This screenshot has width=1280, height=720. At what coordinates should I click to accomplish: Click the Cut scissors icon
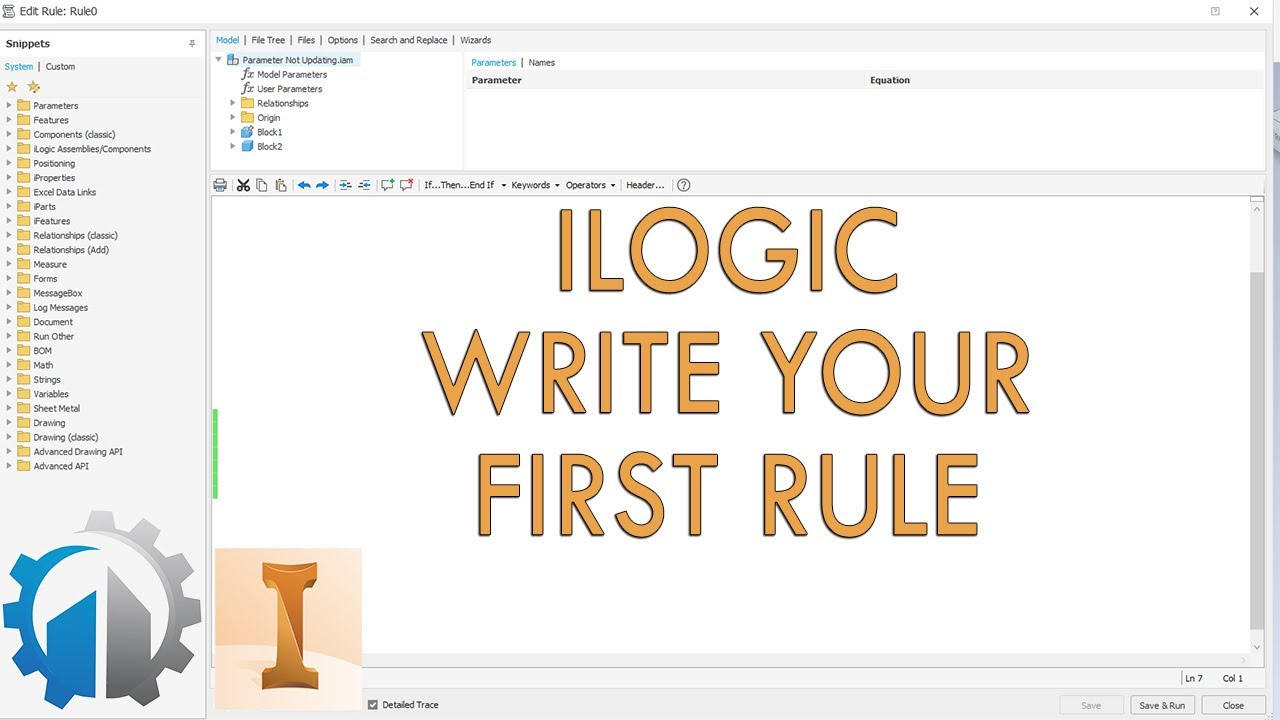(243, 185)
